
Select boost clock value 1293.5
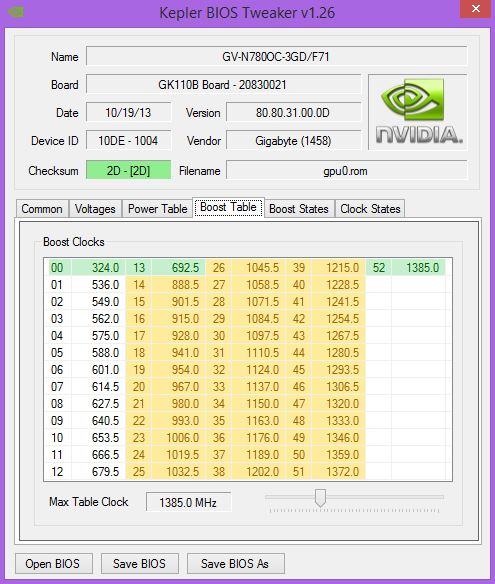339,369
